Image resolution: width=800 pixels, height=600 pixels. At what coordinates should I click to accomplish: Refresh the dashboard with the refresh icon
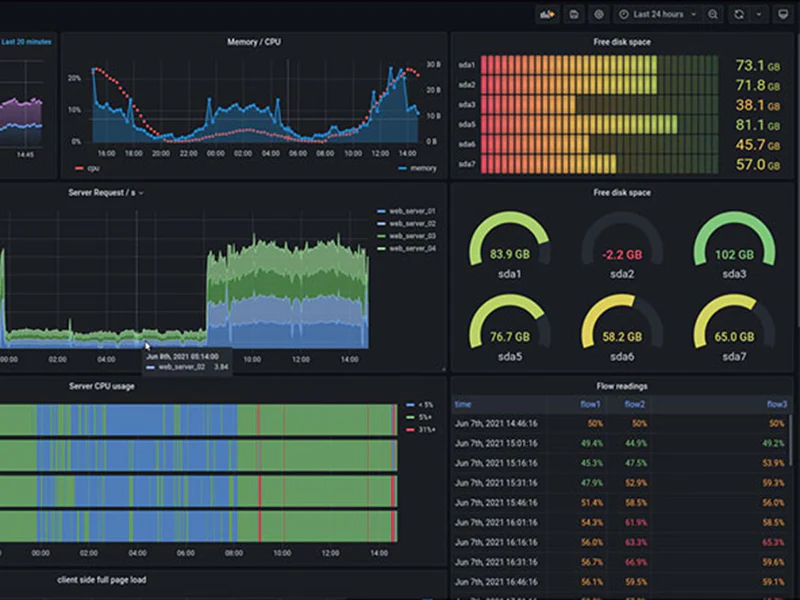[x=739, y=14]
